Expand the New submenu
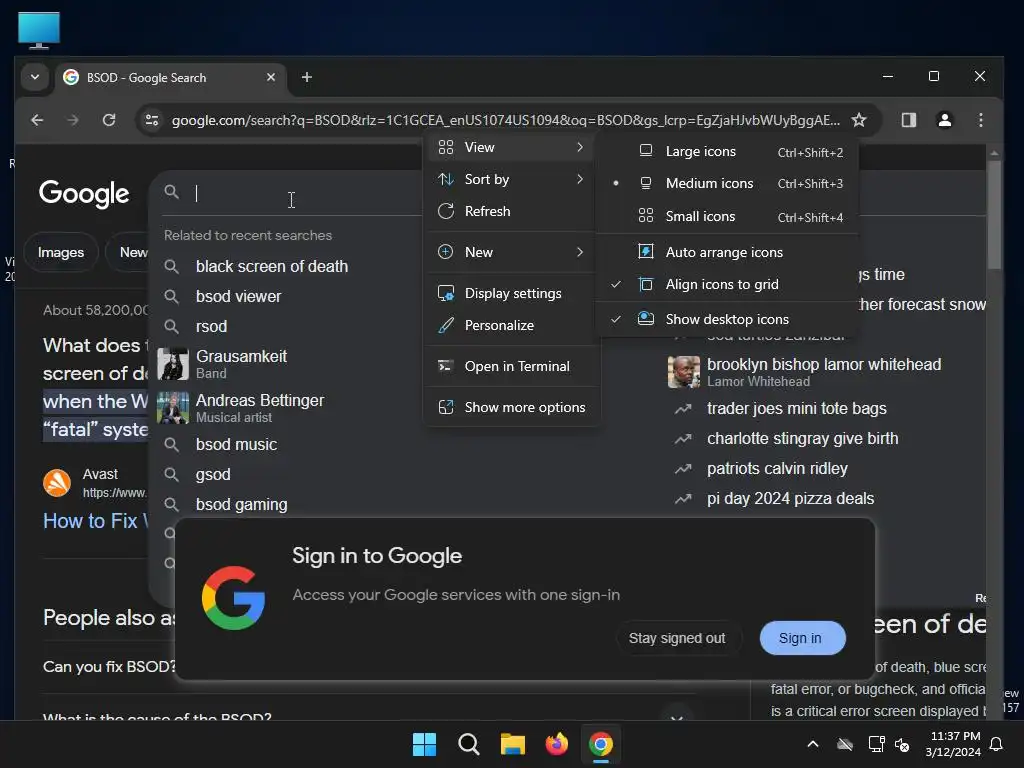This screenshot has width=1024, height=768. (512, 252)
